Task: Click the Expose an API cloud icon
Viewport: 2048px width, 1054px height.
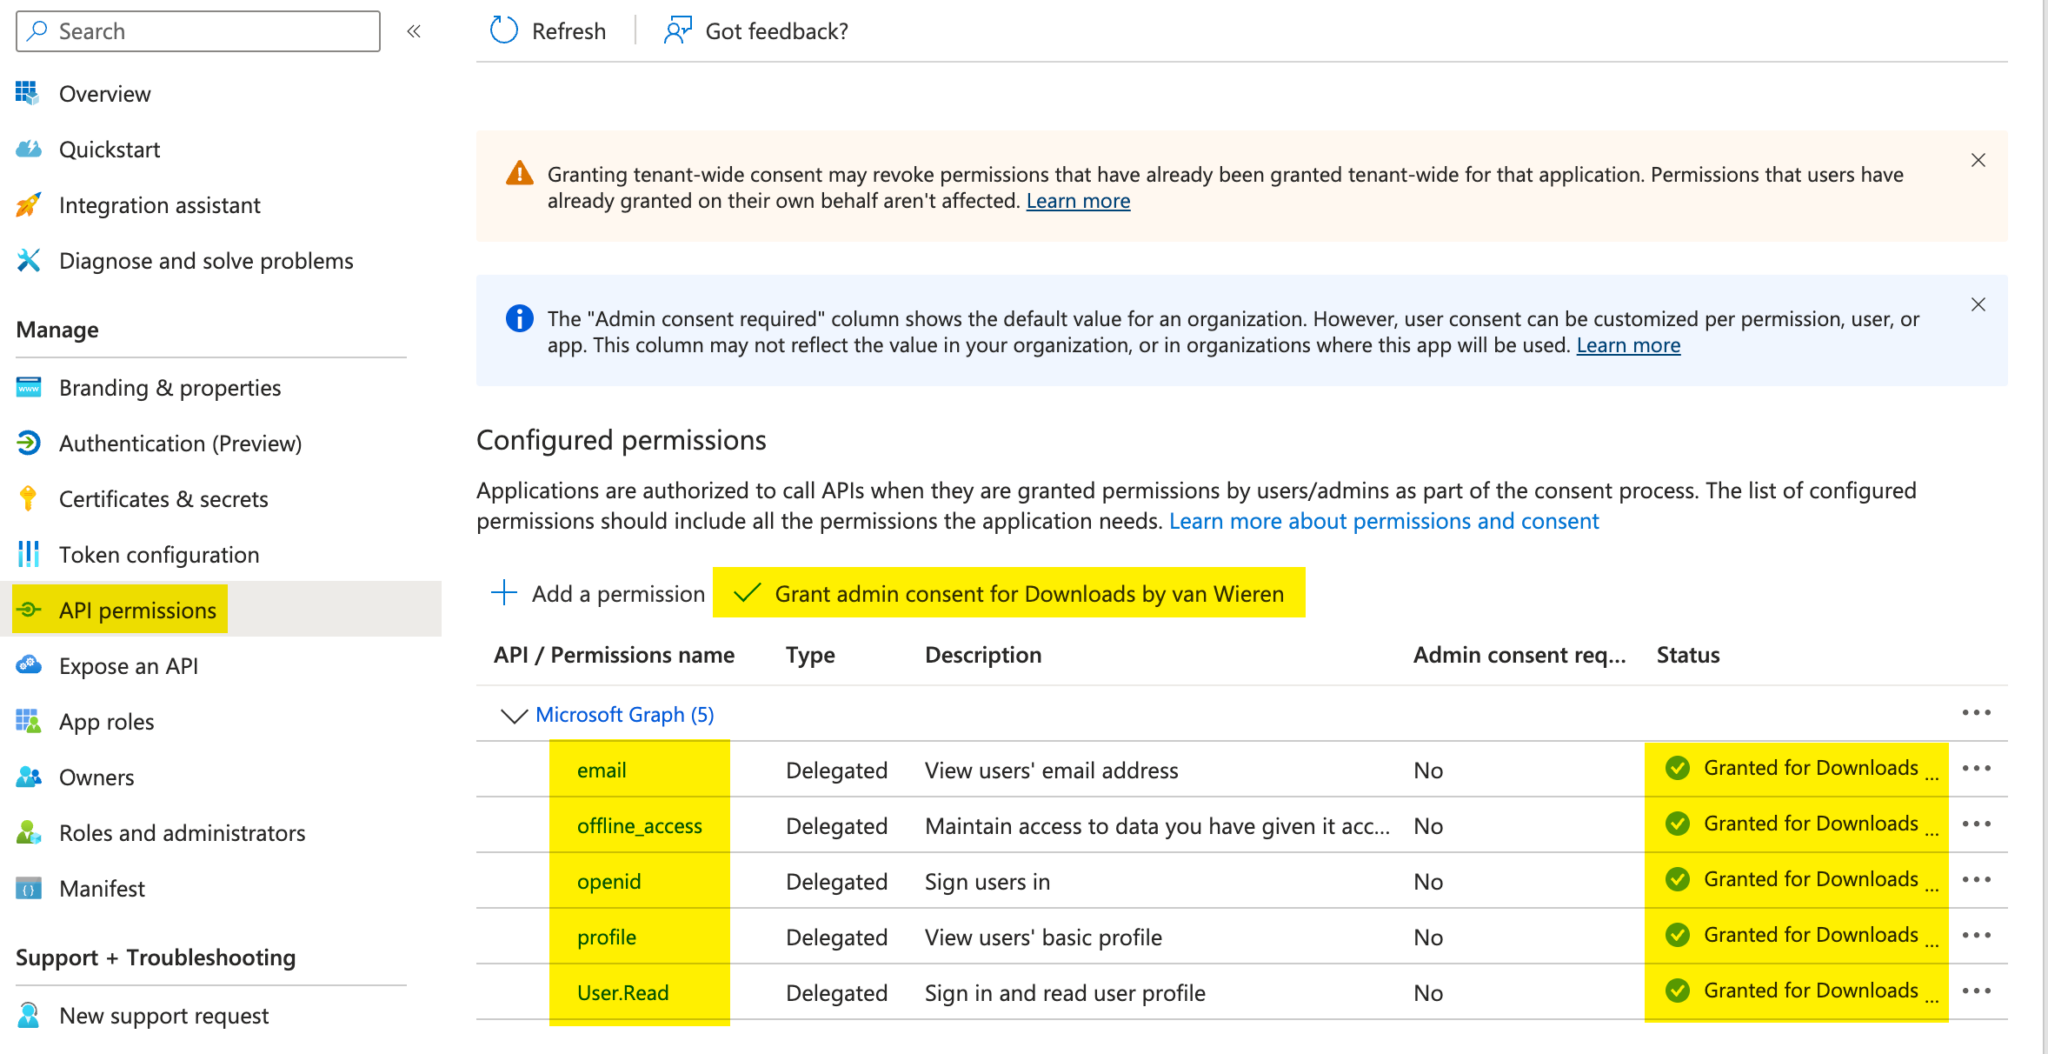Action: tap(28, 665)
